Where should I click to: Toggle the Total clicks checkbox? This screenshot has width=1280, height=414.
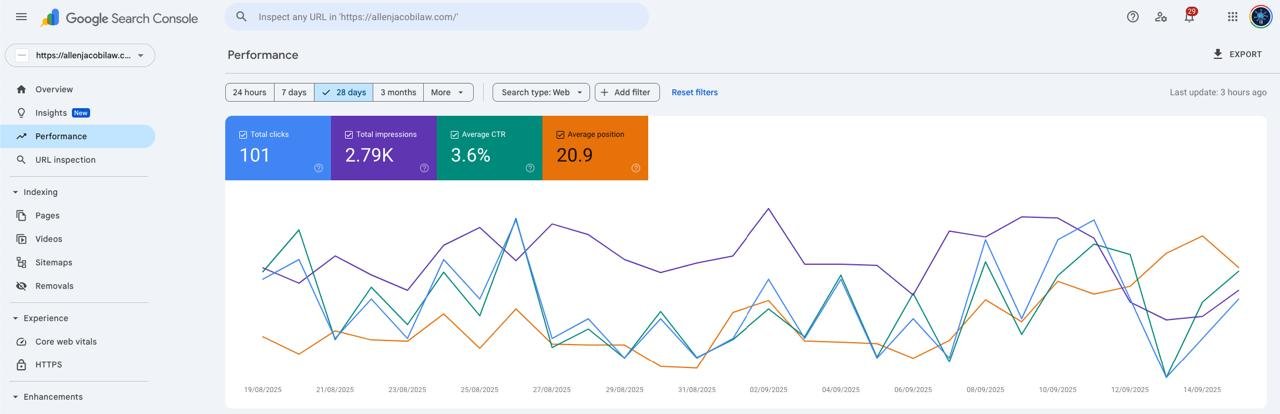(x=244, y=134)
